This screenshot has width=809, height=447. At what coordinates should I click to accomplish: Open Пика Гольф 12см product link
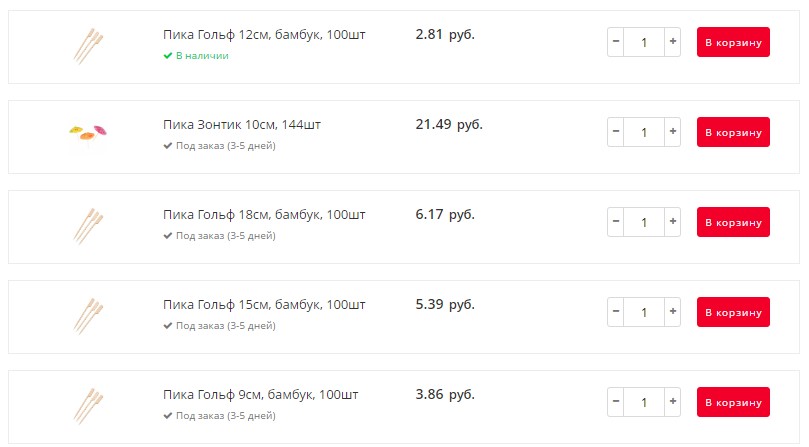[264, 35]
